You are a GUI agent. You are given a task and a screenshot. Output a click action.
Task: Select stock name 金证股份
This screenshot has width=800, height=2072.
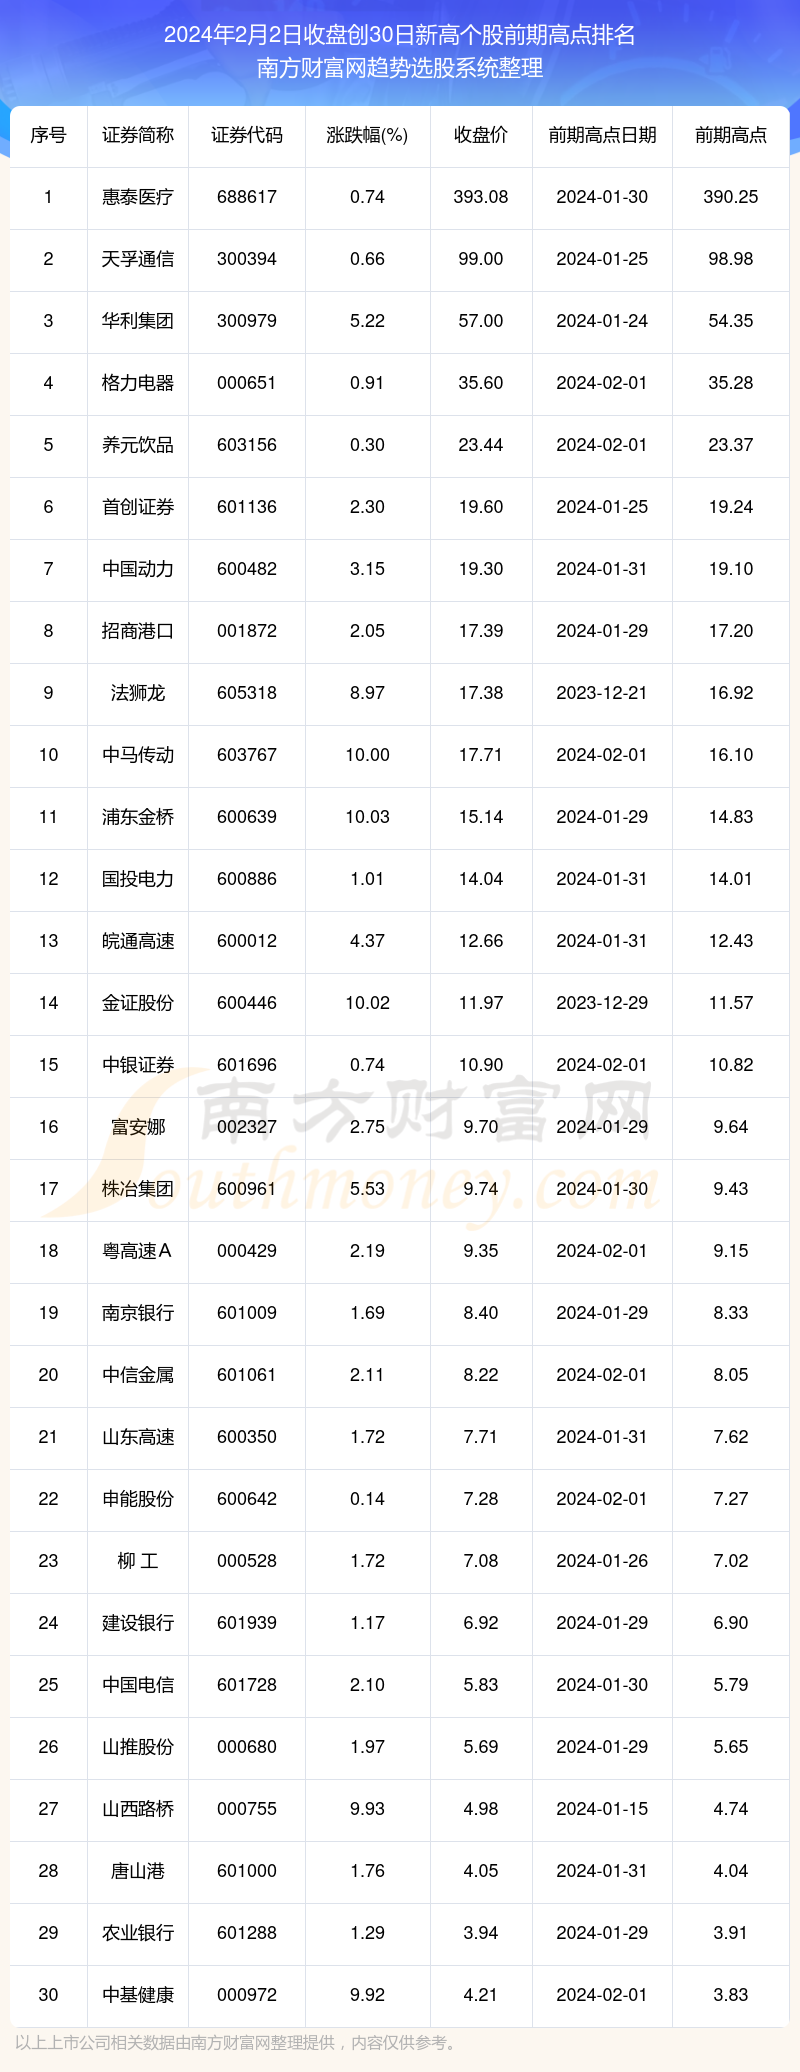pyautogui.click(x=138, y=1003)
